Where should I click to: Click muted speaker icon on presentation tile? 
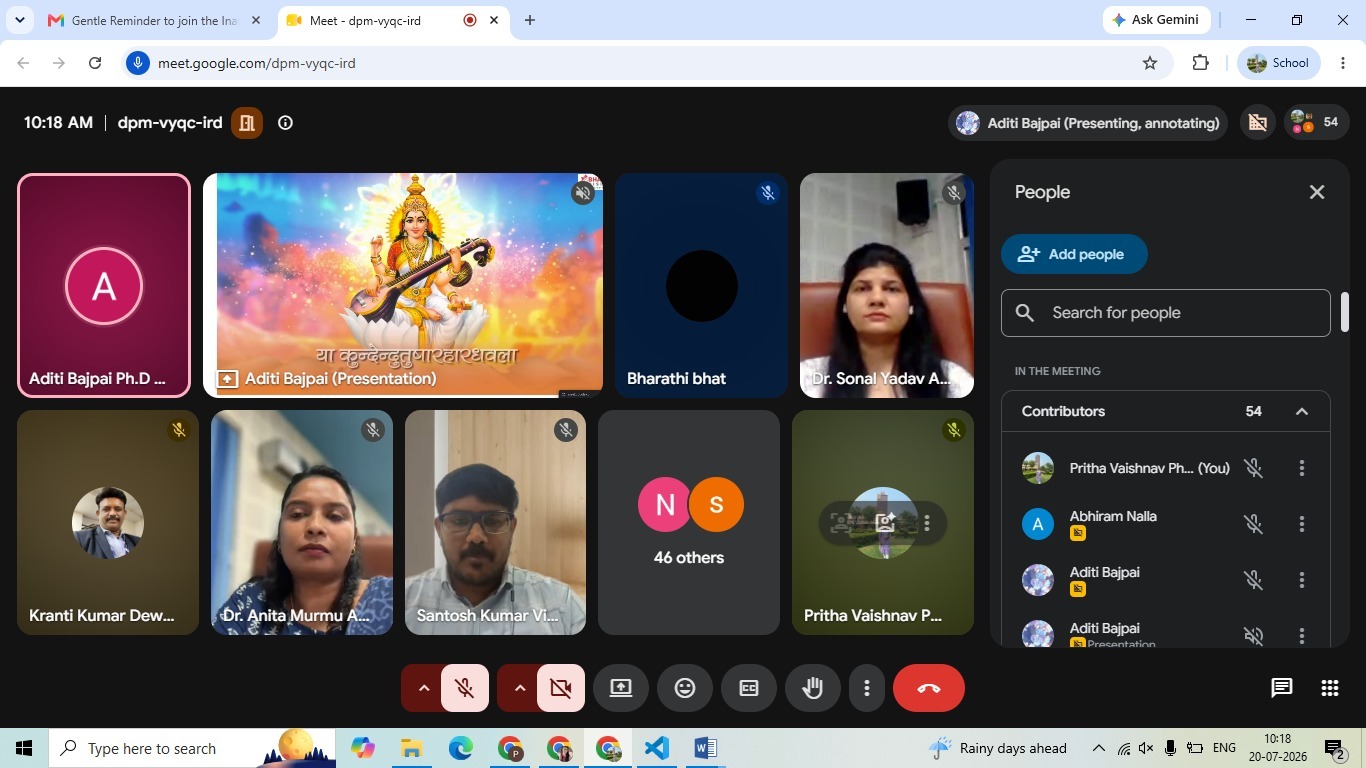tap(583, 193)
